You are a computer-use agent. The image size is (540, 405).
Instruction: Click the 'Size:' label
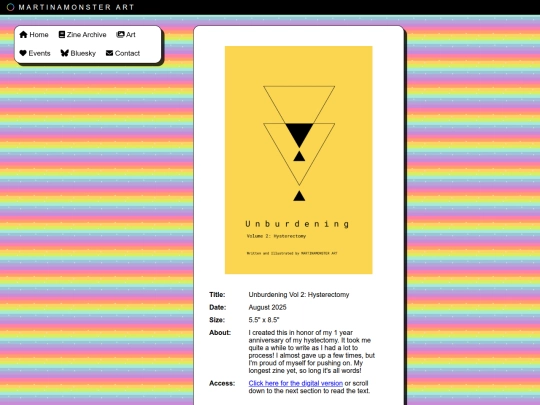click(x=217, y=320)
